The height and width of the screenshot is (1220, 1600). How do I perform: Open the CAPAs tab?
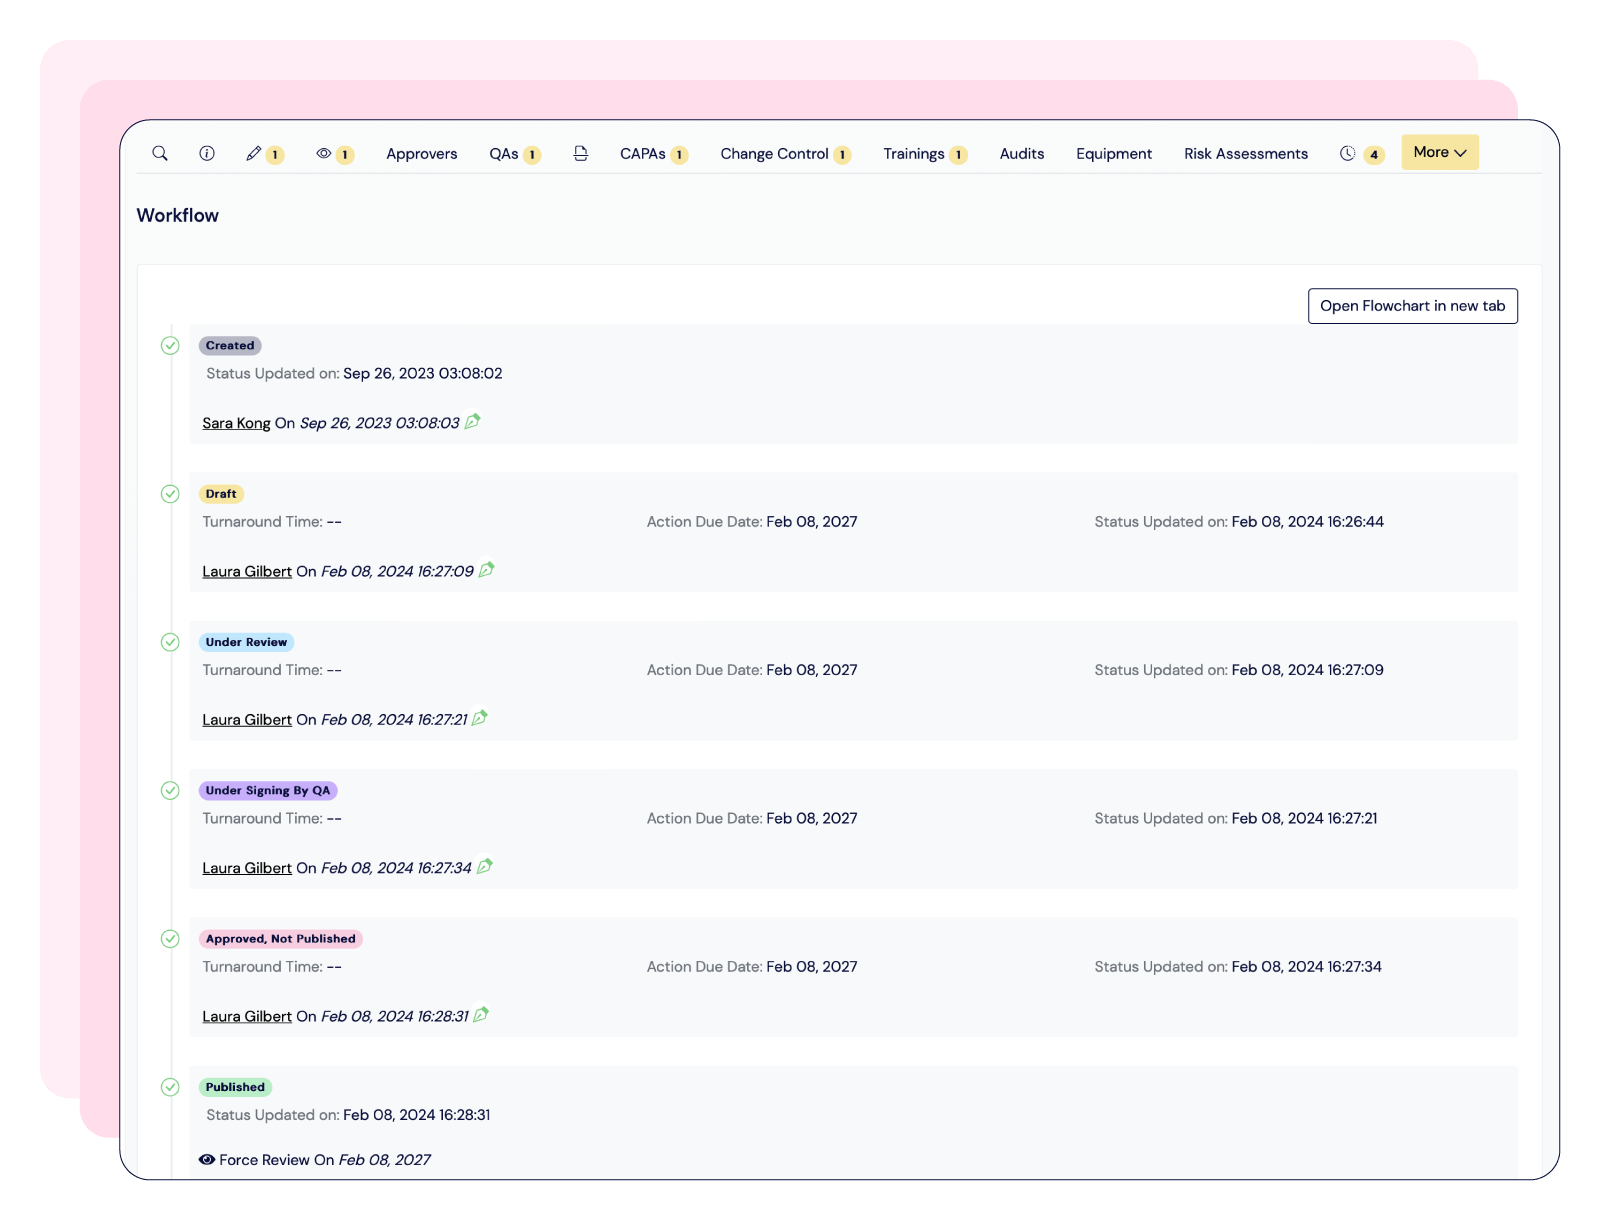pos(642,154)
